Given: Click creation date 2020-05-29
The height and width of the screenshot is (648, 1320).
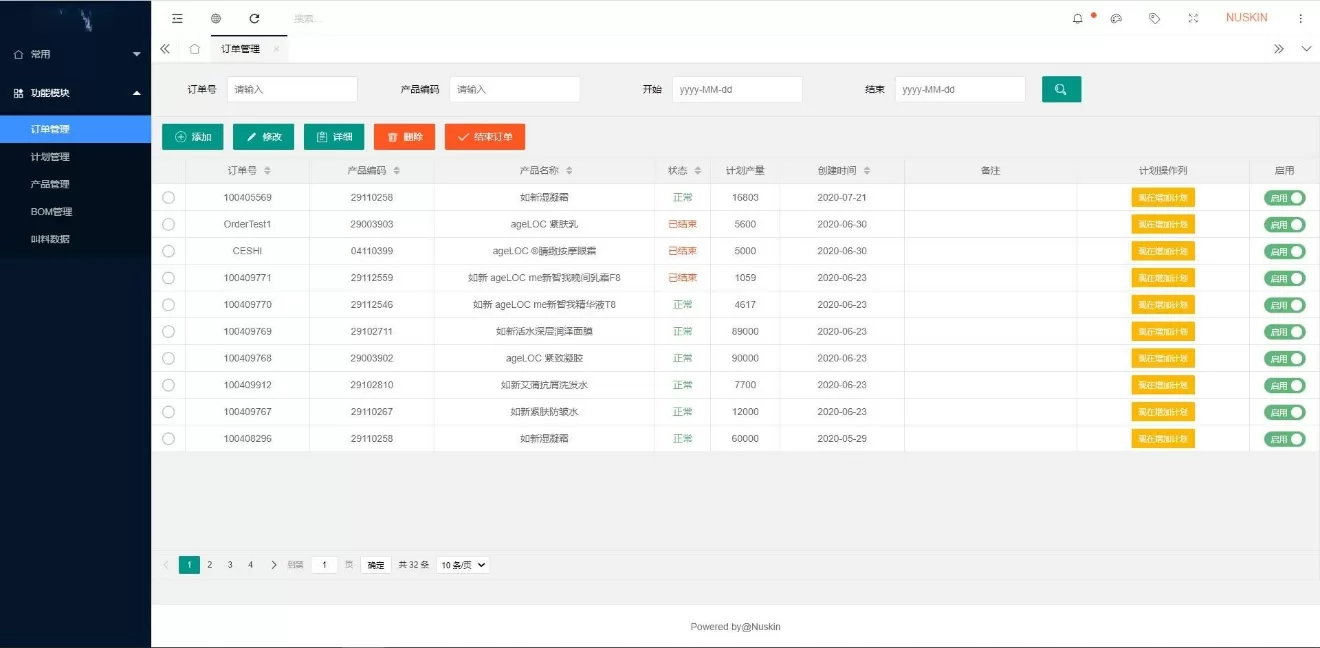Looking at the screenshot, I should point(842,439).
